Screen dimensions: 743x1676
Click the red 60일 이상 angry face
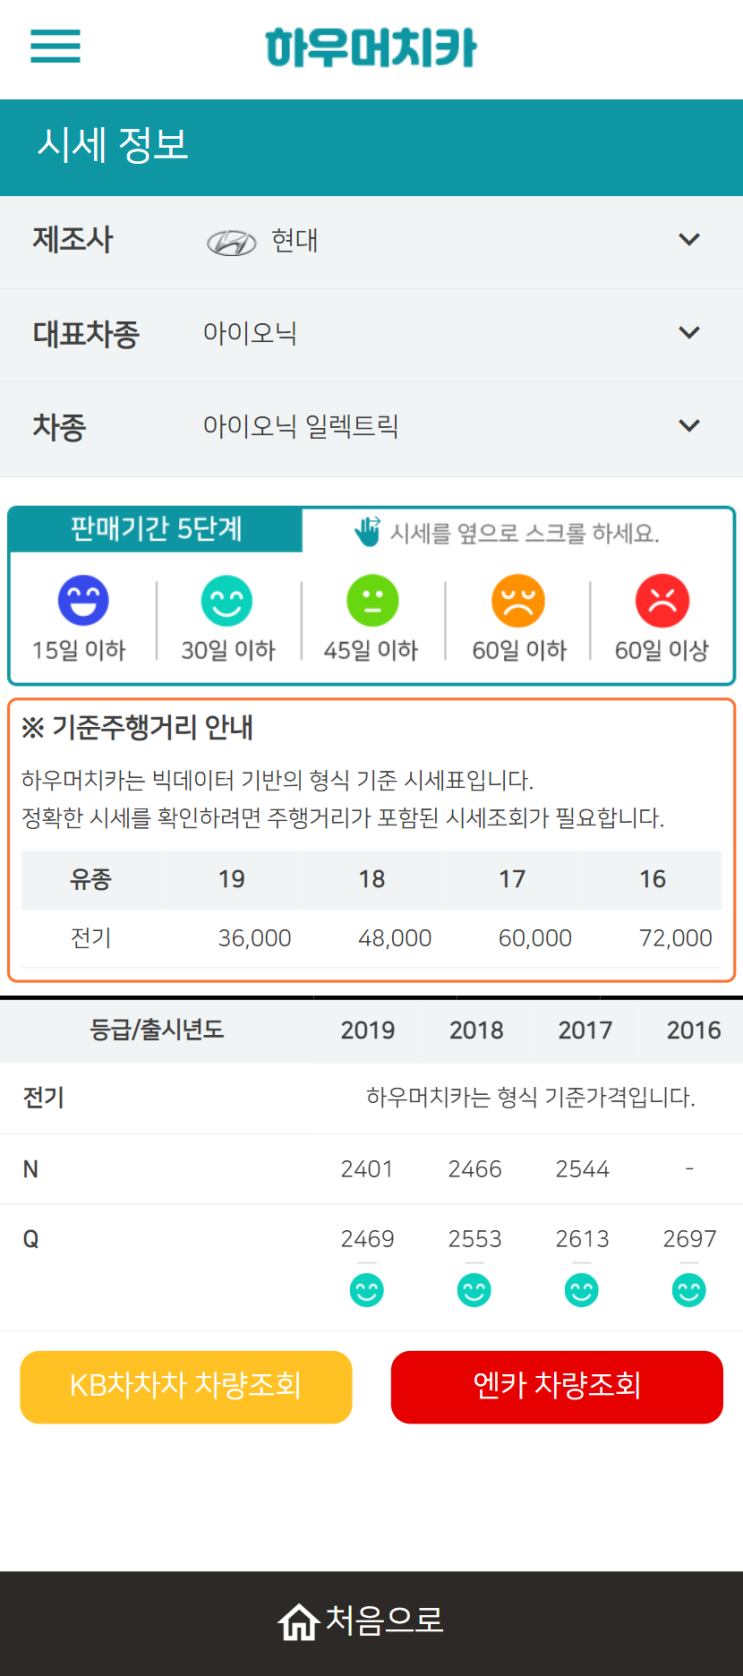tap(662, 601)
